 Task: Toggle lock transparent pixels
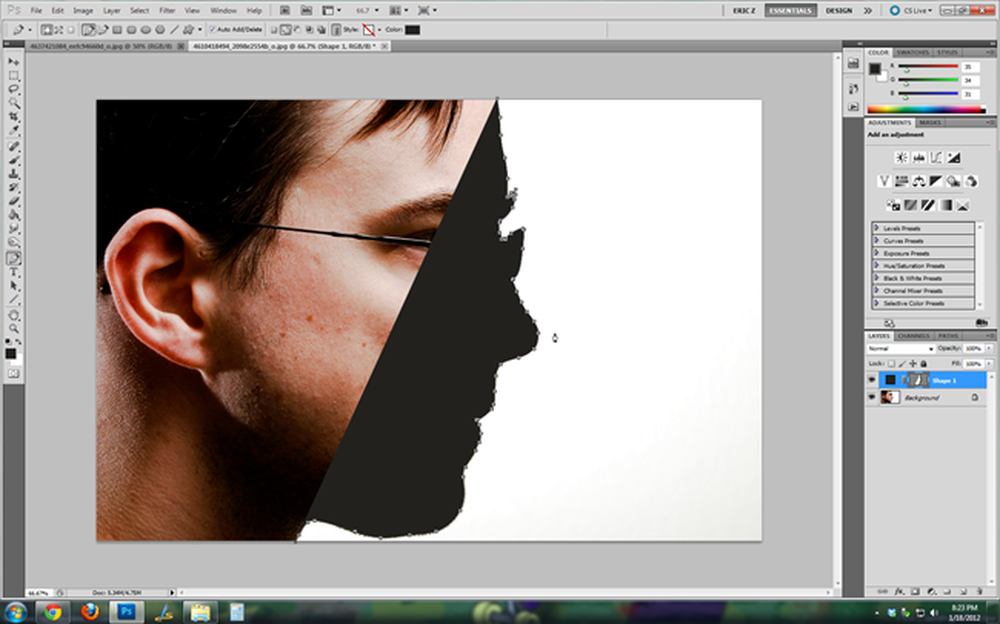(x=891, y=363)
